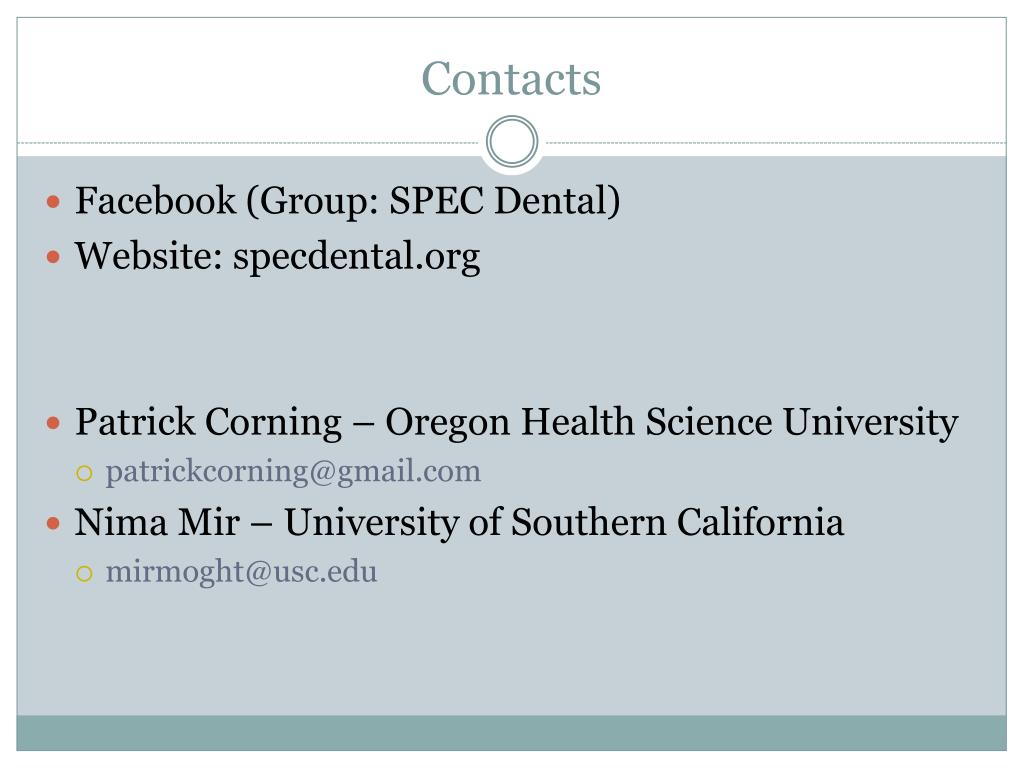Click the patrickcorning@gmail.com email link
Screen dimensions: 1024x768
293,472
